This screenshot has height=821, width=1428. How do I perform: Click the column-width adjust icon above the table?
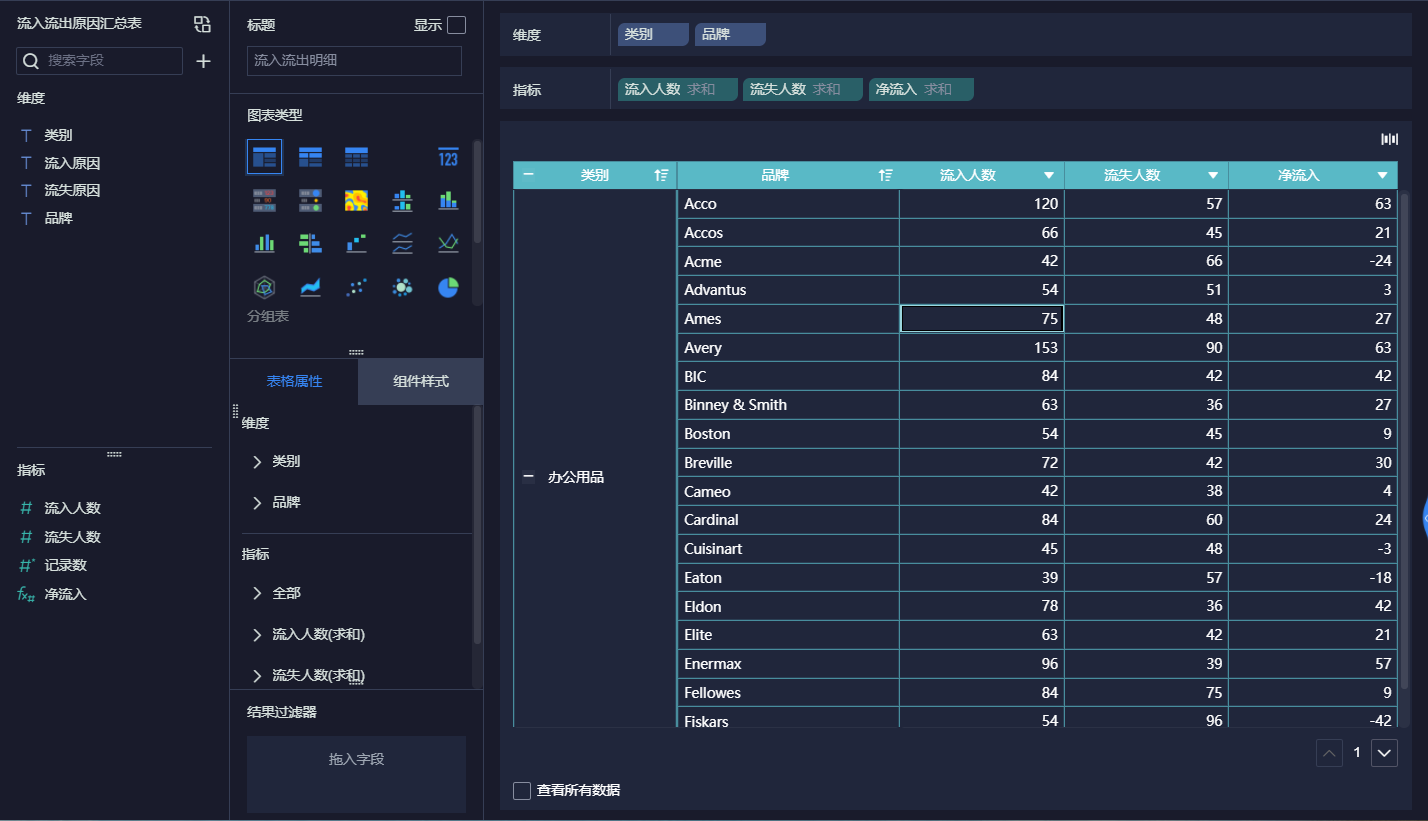pyautogui.click(x=1389, y=139)
